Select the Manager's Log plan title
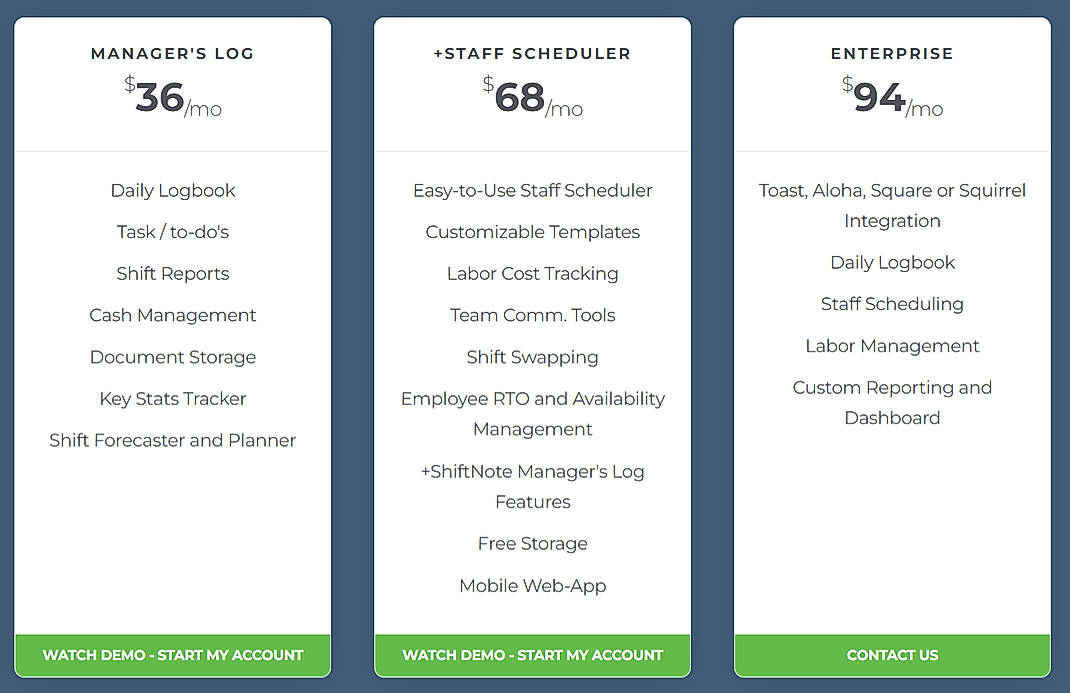The height and width of the screenshot is (693, 1070). [x=172, y=53]
